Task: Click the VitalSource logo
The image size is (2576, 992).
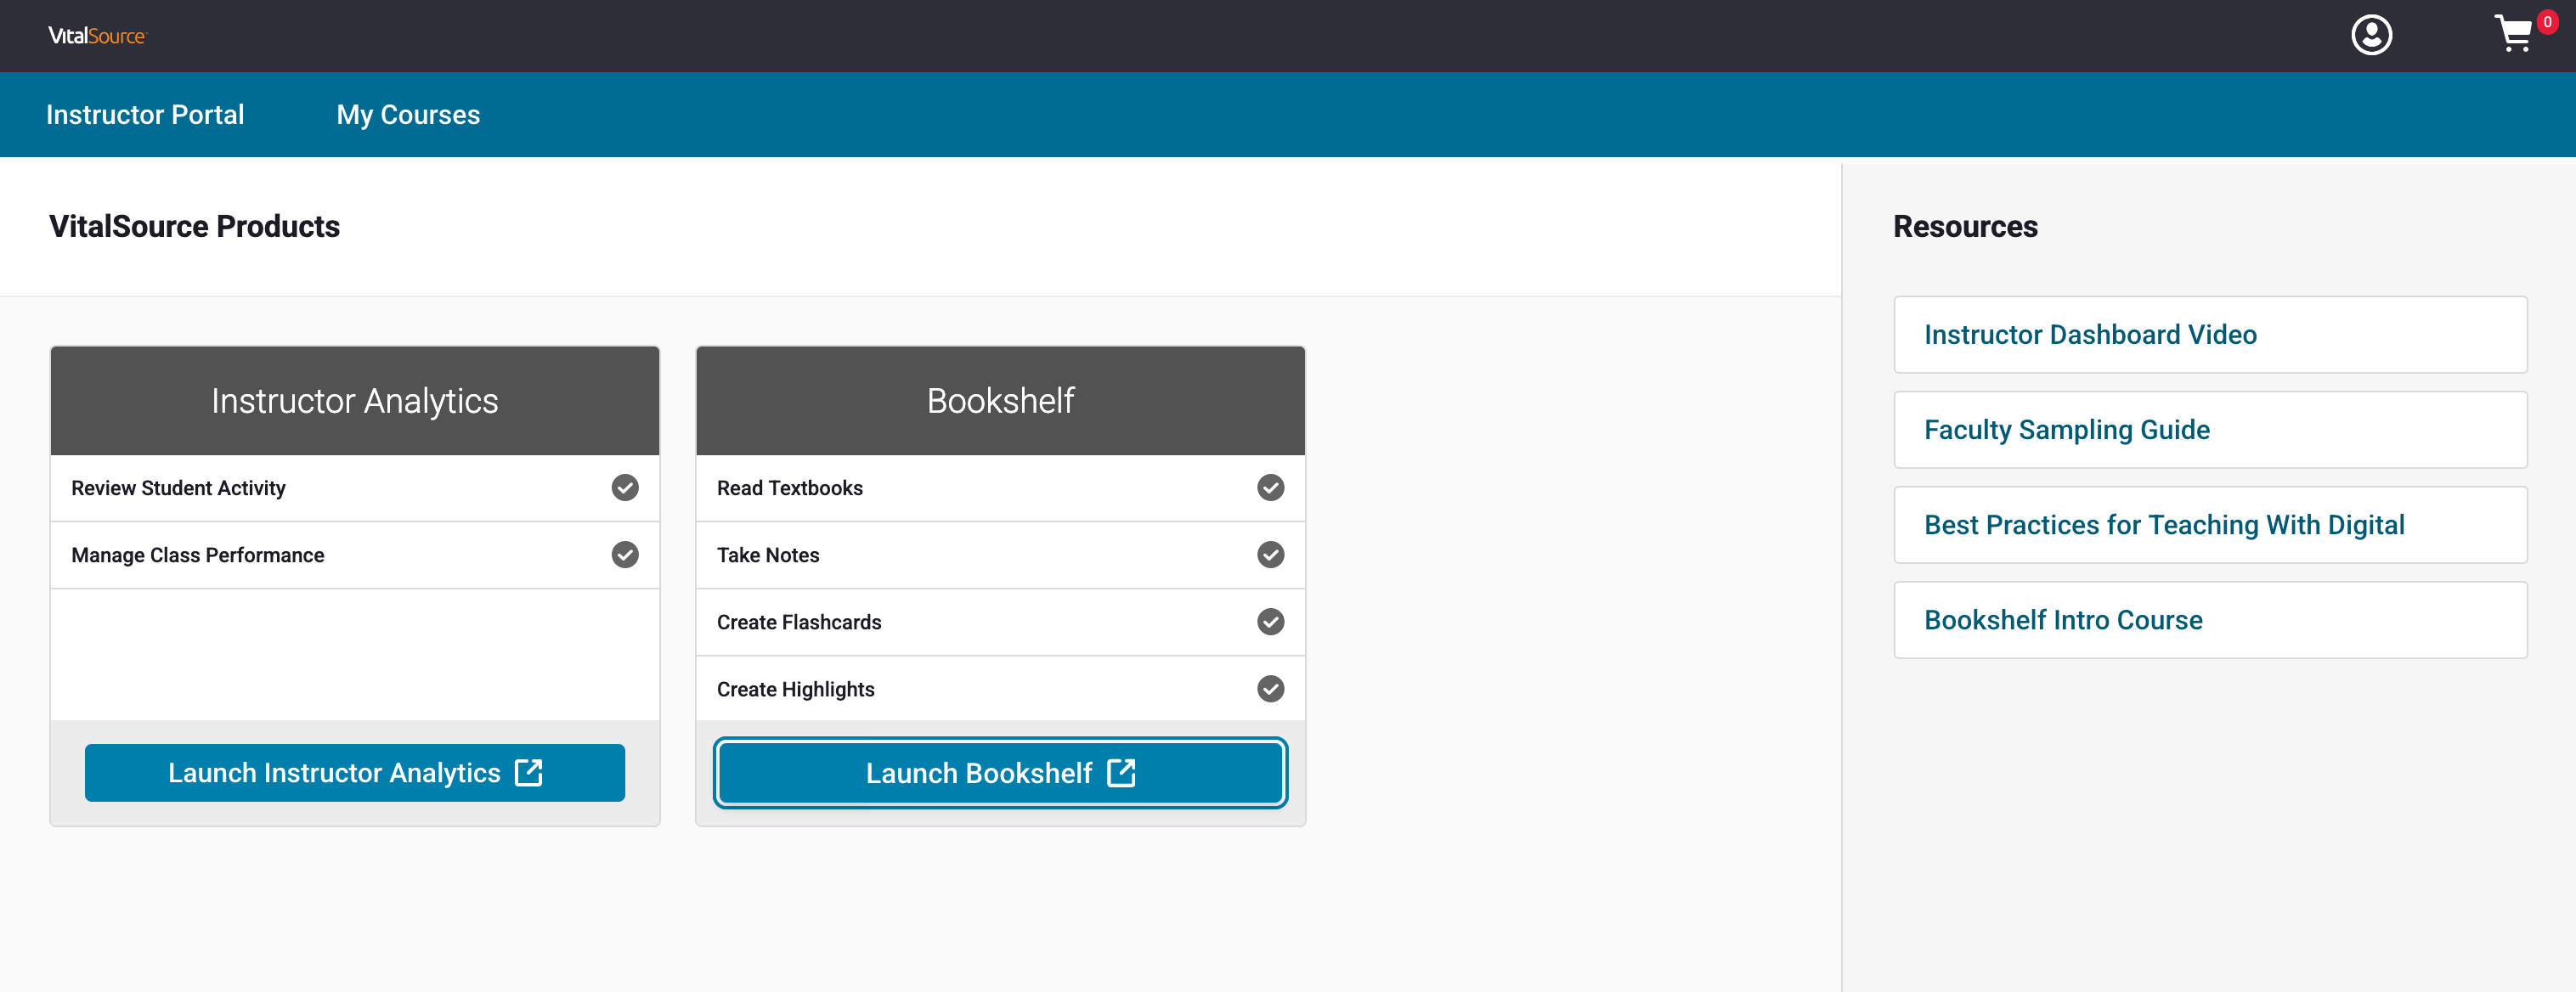Action: point(97,36)
